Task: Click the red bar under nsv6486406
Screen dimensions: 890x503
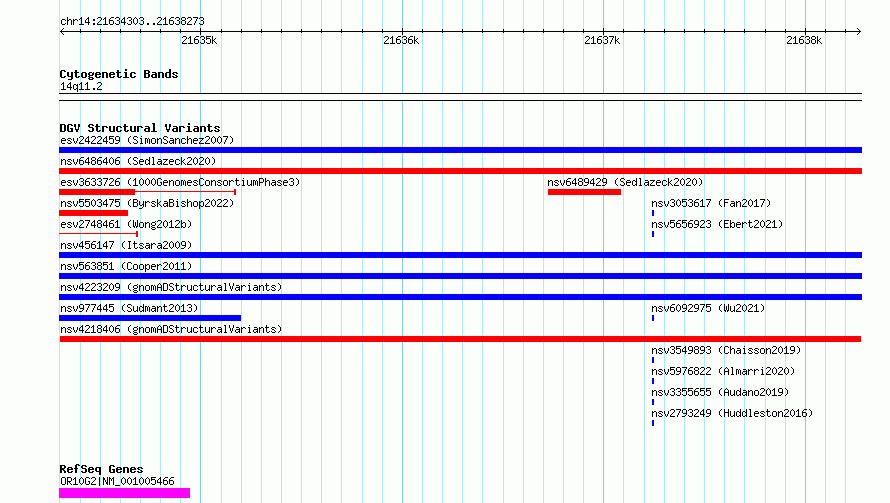Action: pyautogui.click(x=460, y=171)
